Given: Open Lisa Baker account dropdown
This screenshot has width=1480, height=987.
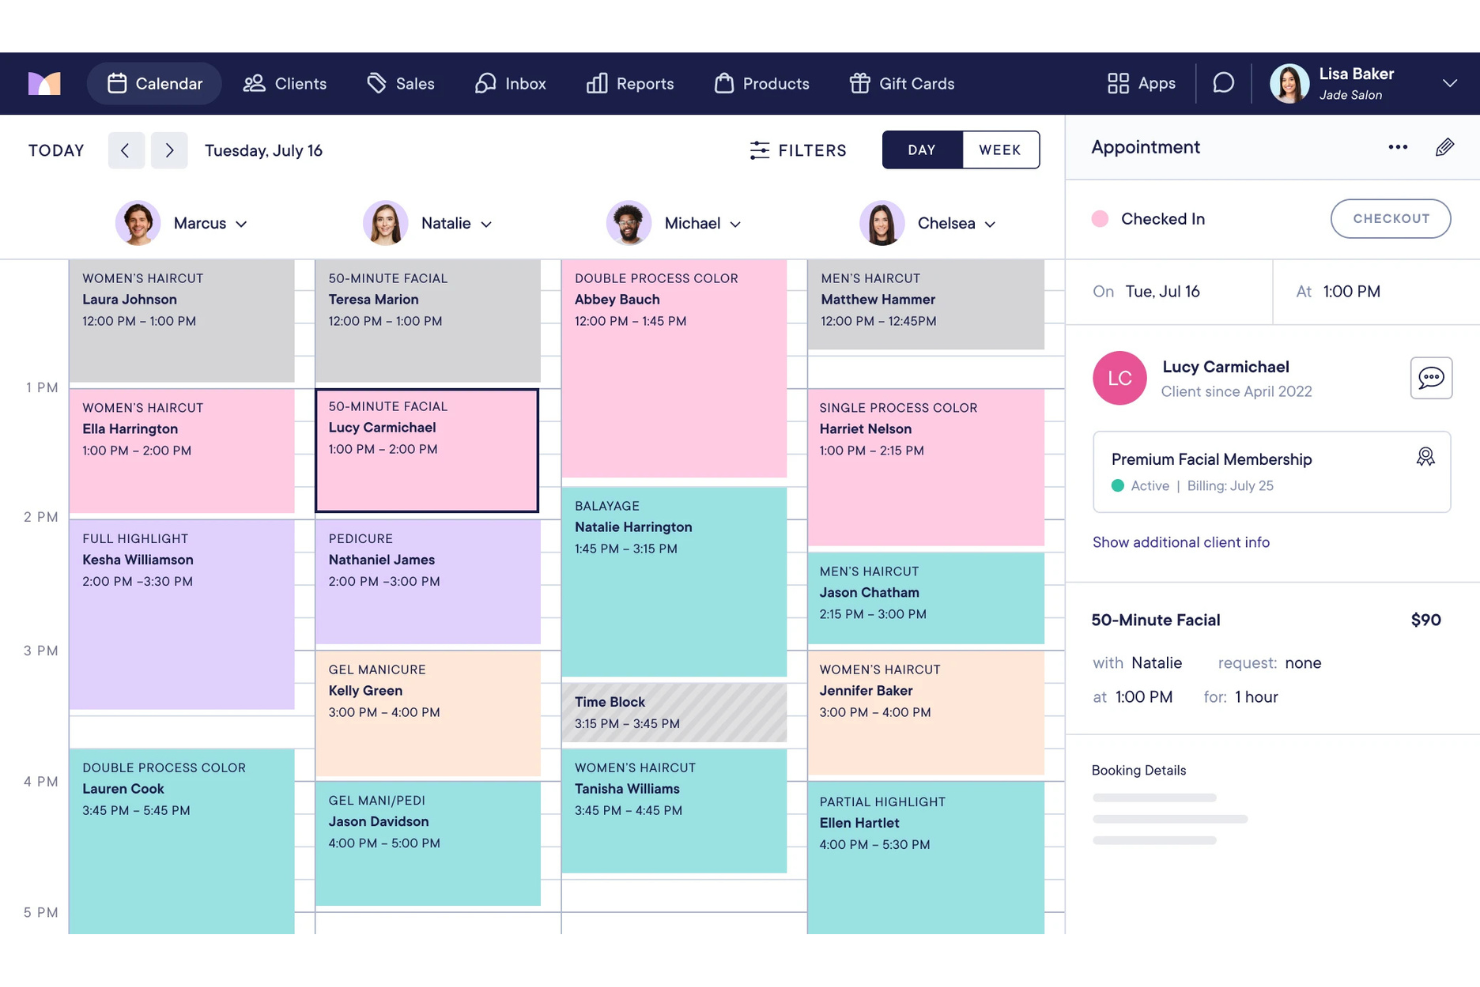Looking at the screenshot, I should [x=1449, y=83].
